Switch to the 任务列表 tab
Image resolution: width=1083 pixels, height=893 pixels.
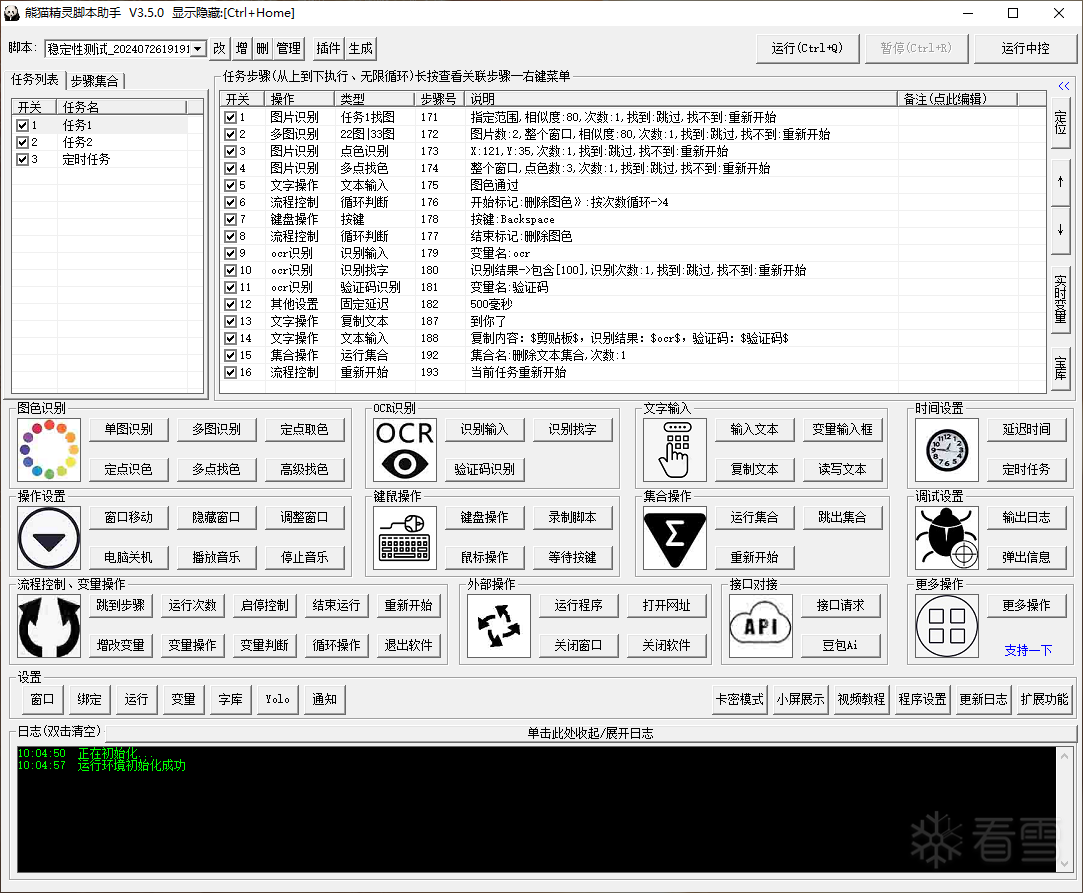(x=35, y=79)
